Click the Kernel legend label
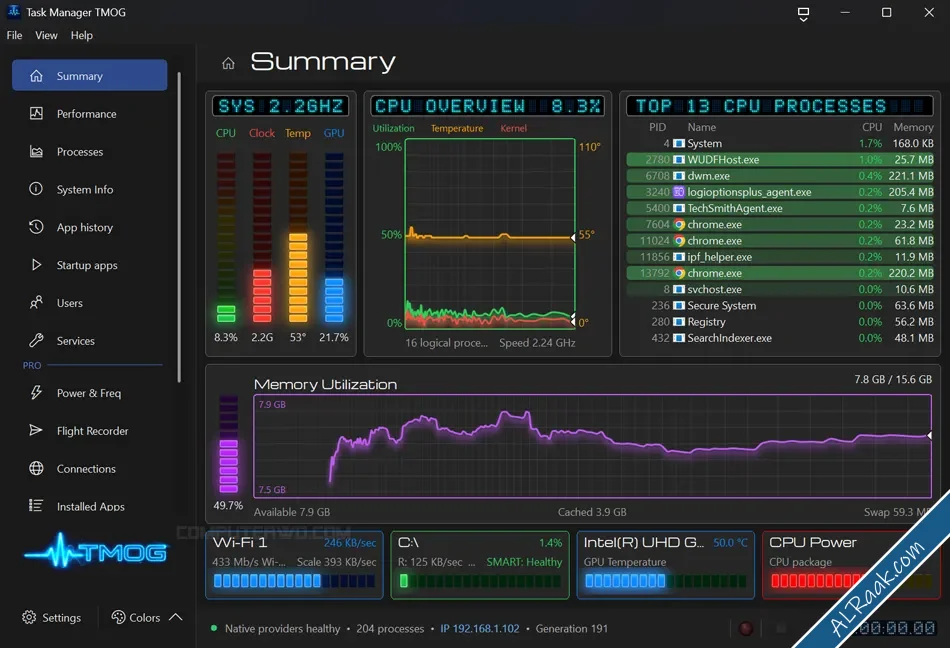The width and height of the screenshot is (950, 648). pos(513,128)
